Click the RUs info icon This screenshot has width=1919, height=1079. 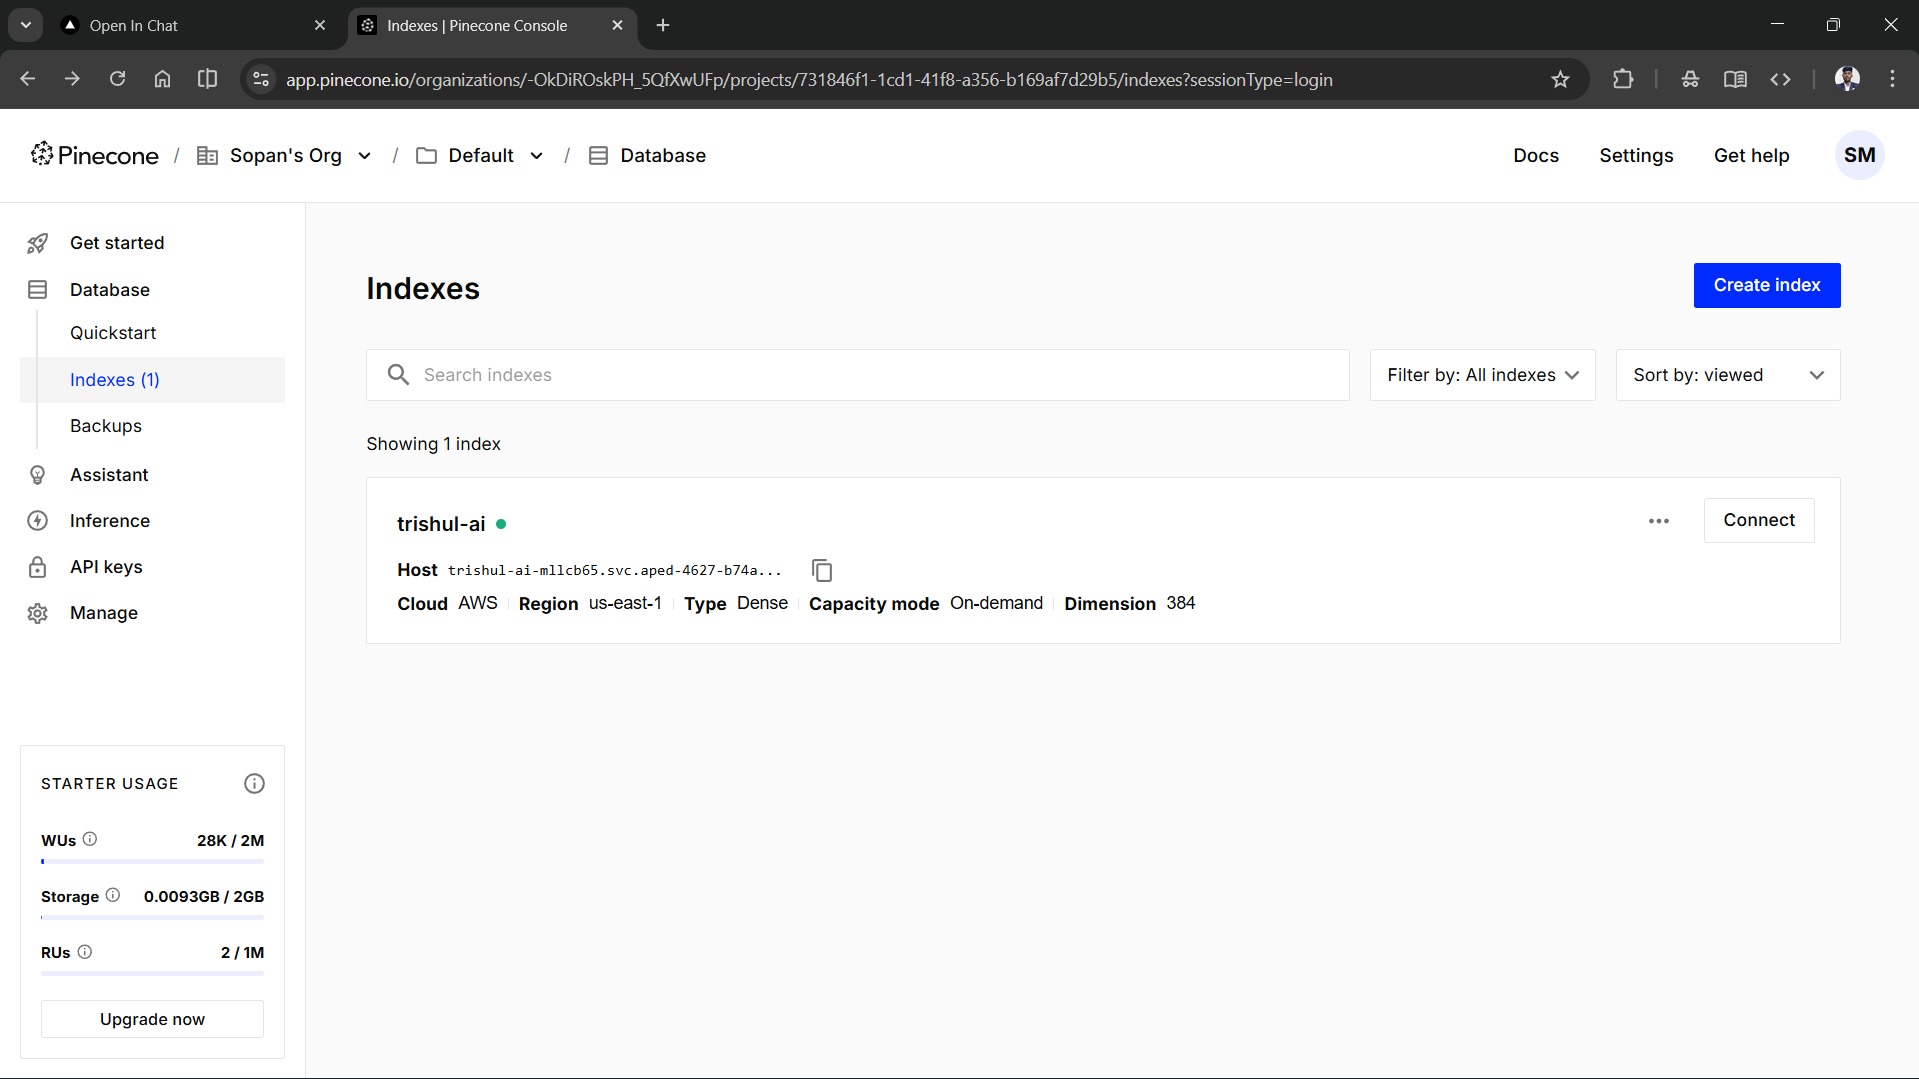click(x=85, y=952)
